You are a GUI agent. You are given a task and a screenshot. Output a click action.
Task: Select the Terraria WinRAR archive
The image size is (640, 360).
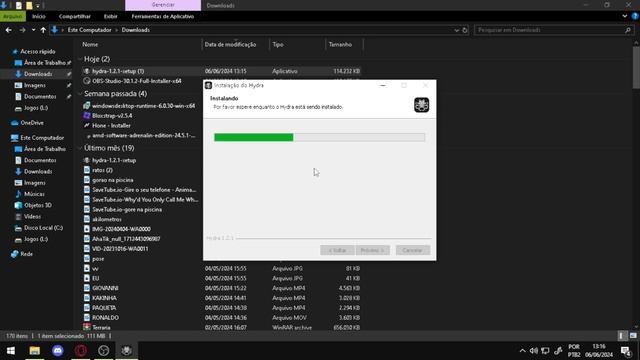point(101,327)
